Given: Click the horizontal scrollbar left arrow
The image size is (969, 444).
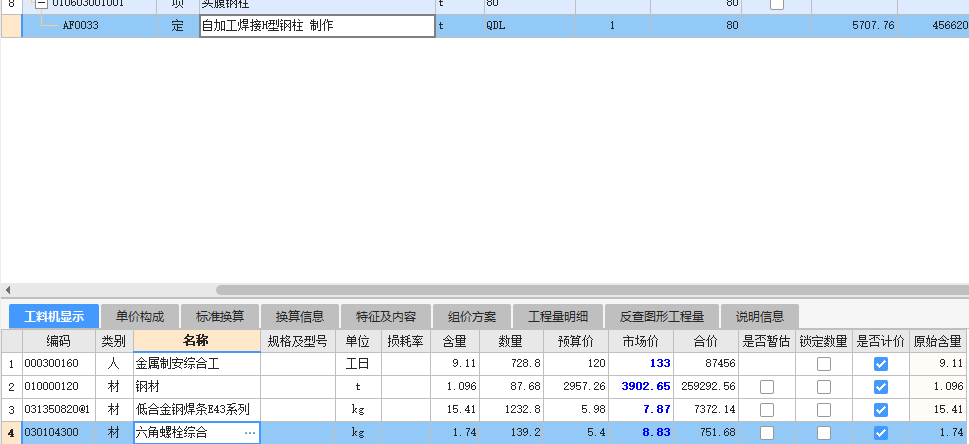Looking at the screenshot, I should click(7, 290).
